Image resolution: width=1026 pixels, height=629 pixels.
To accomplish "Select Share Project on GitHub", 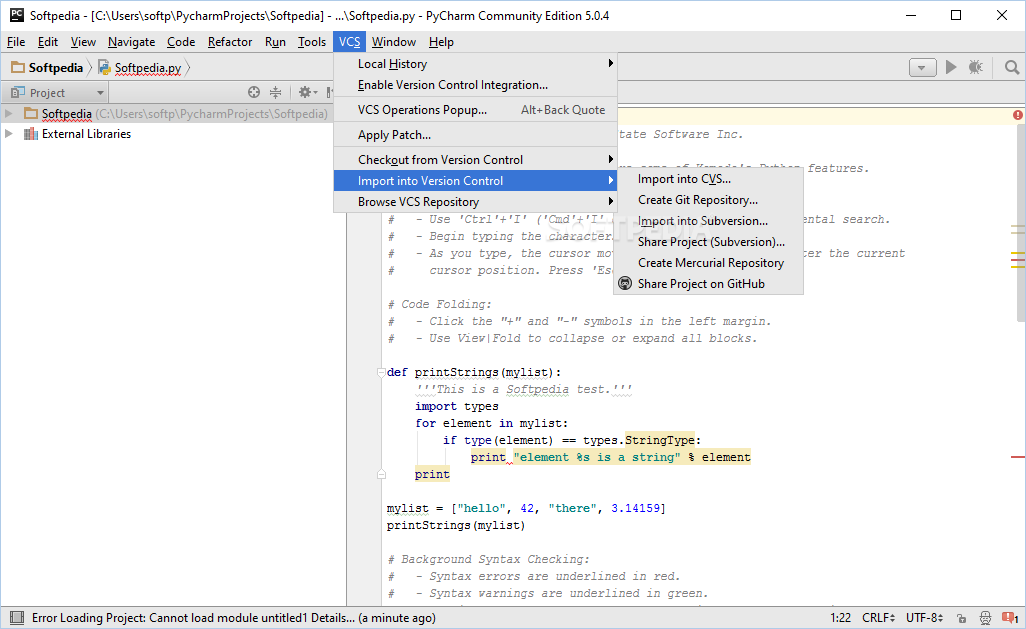I will pyautogui.click(x=708, y=283).
